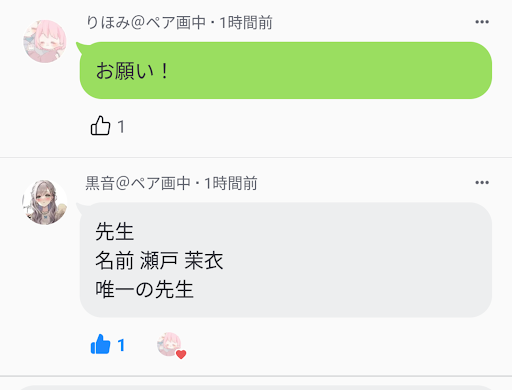Open the three-dot menu on りほみ's comment
Viewport: 512px width, 390px height.
[x=482, y=22]
